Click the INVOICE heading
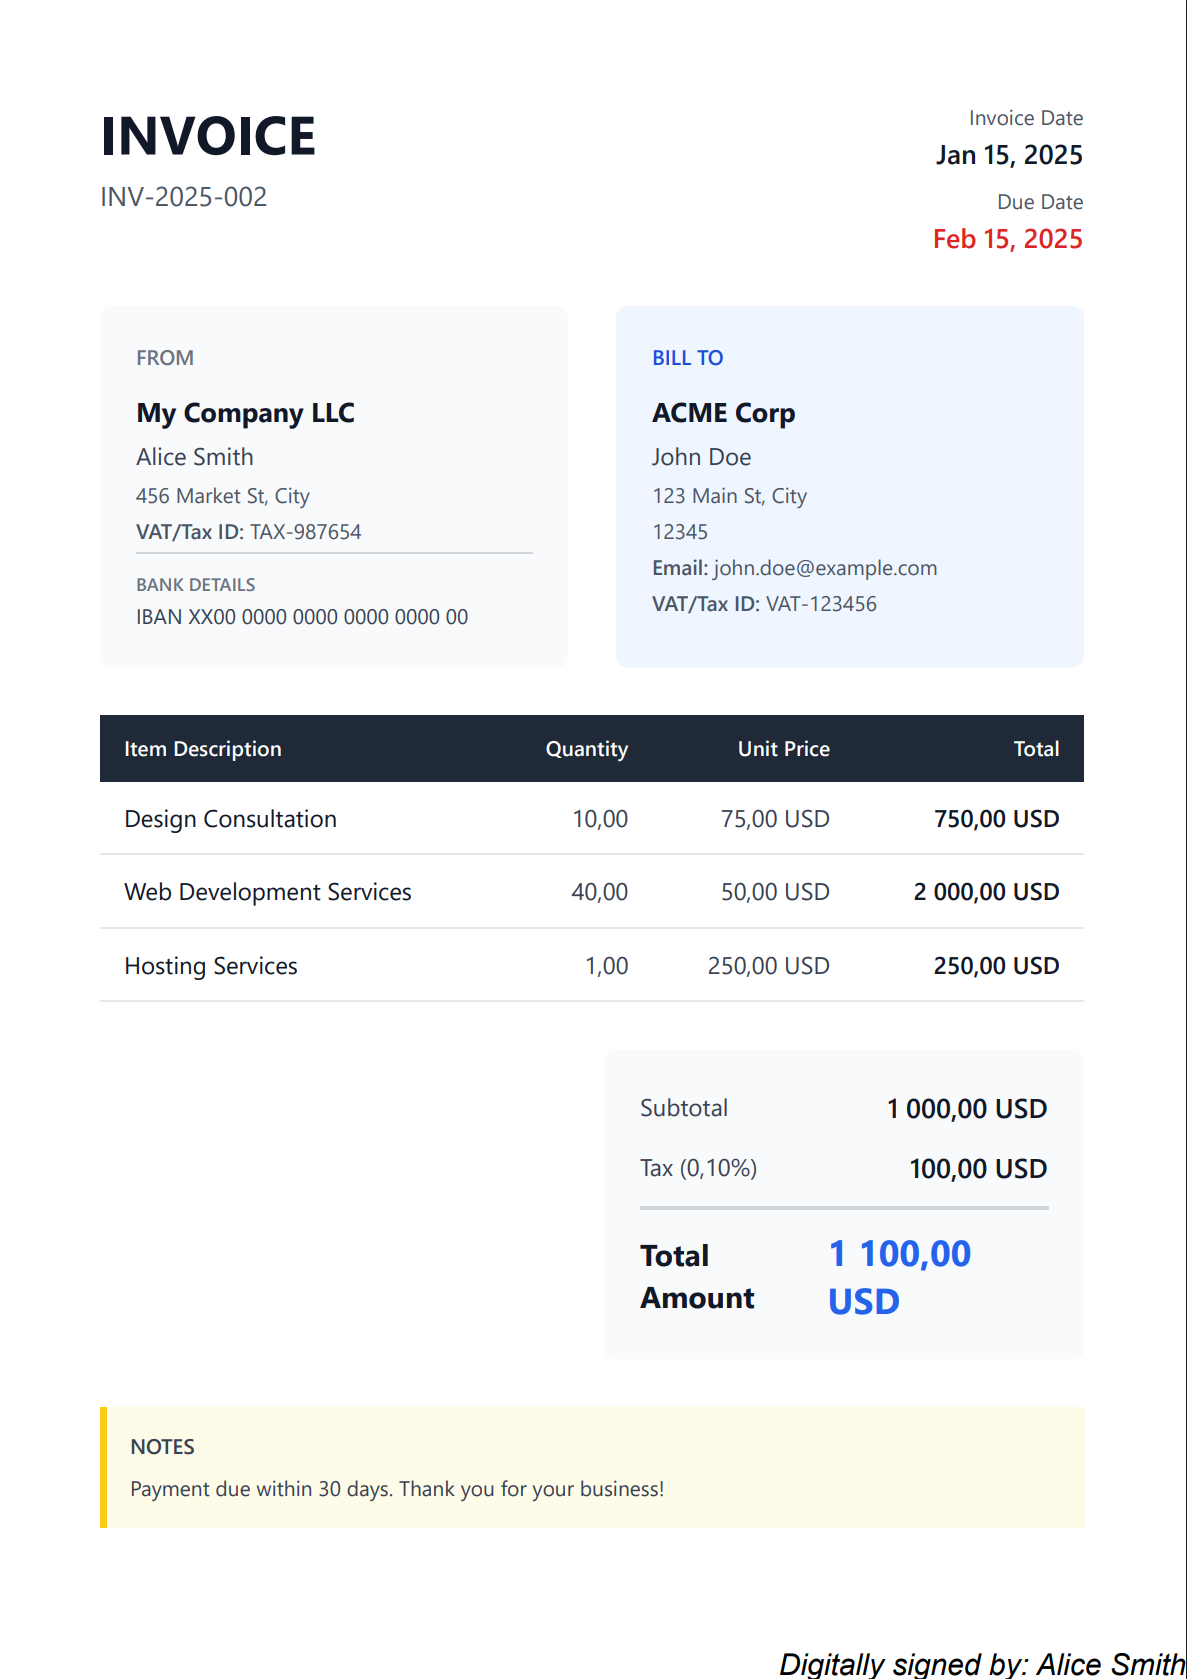The height and width of the screenshot is (1679, 1187). (x=208, y=136)
